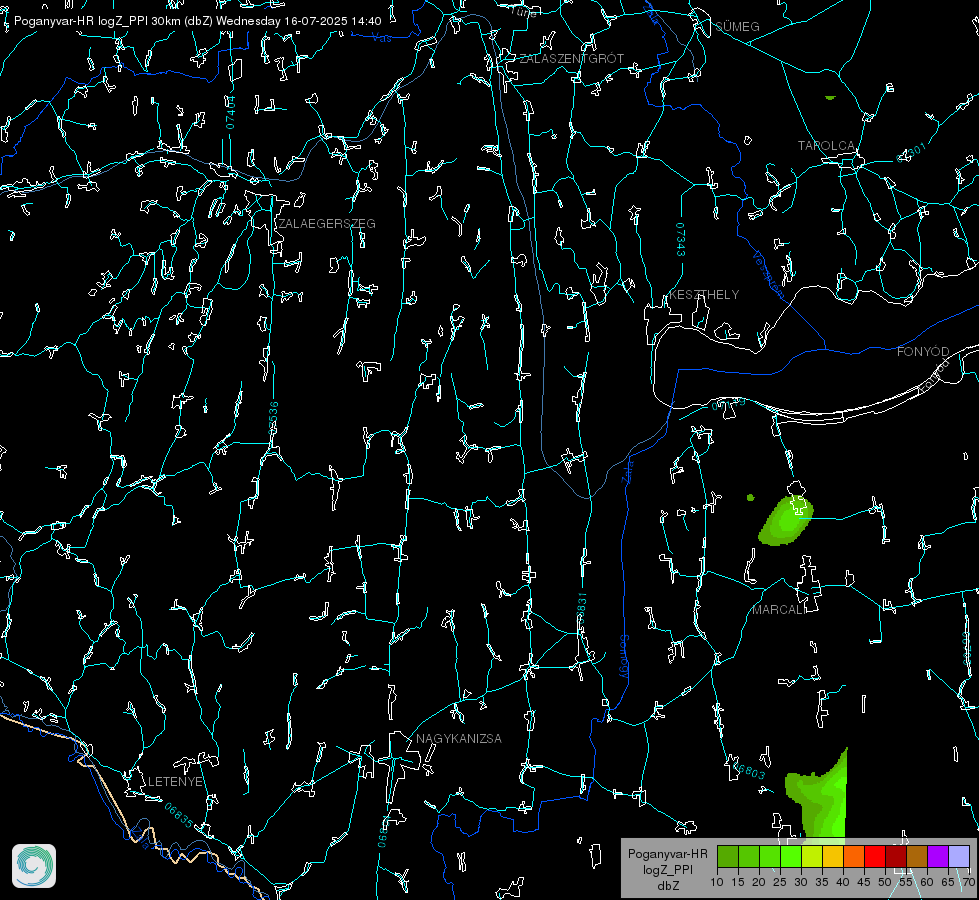The width and height of the screenshot is (979, 900).
Task: Click the tiny green echo dot near Sümeg
Action: tap(830, 97)
